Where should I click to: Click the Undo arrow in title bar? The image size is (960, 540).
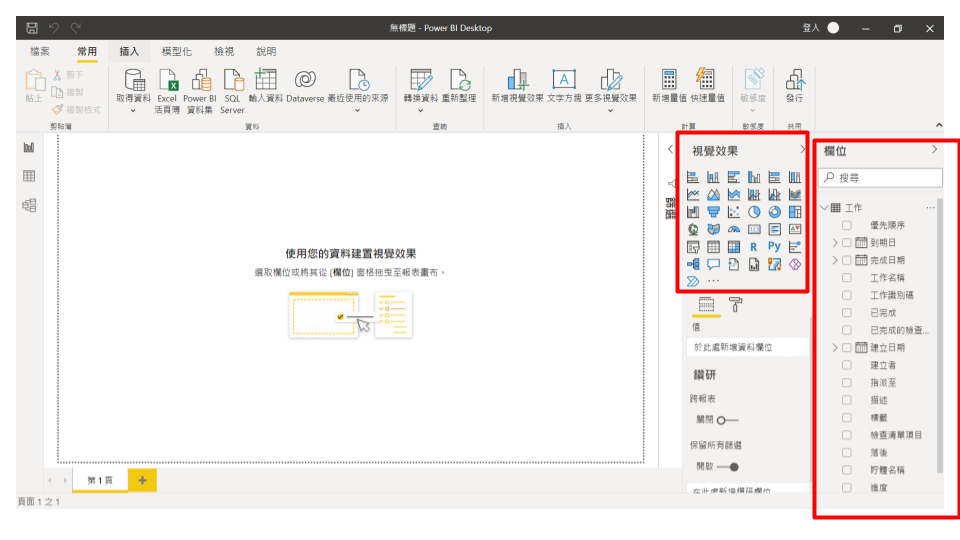[54, 28]
